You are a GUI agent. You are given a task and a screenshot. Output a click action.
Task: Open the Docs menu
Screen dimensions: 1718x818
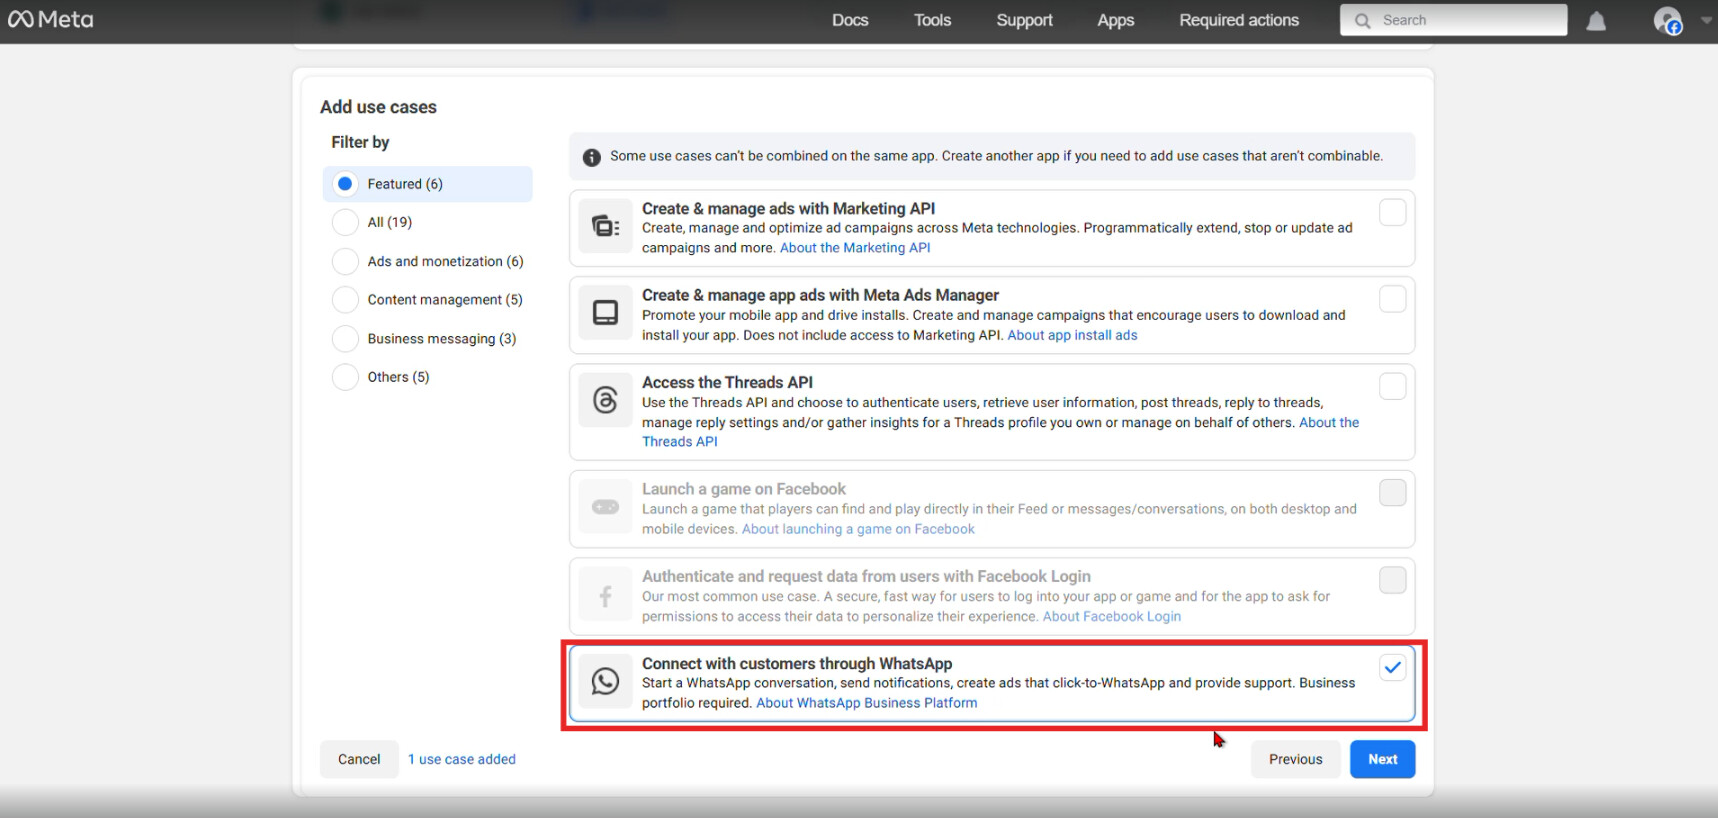(850, 20)
